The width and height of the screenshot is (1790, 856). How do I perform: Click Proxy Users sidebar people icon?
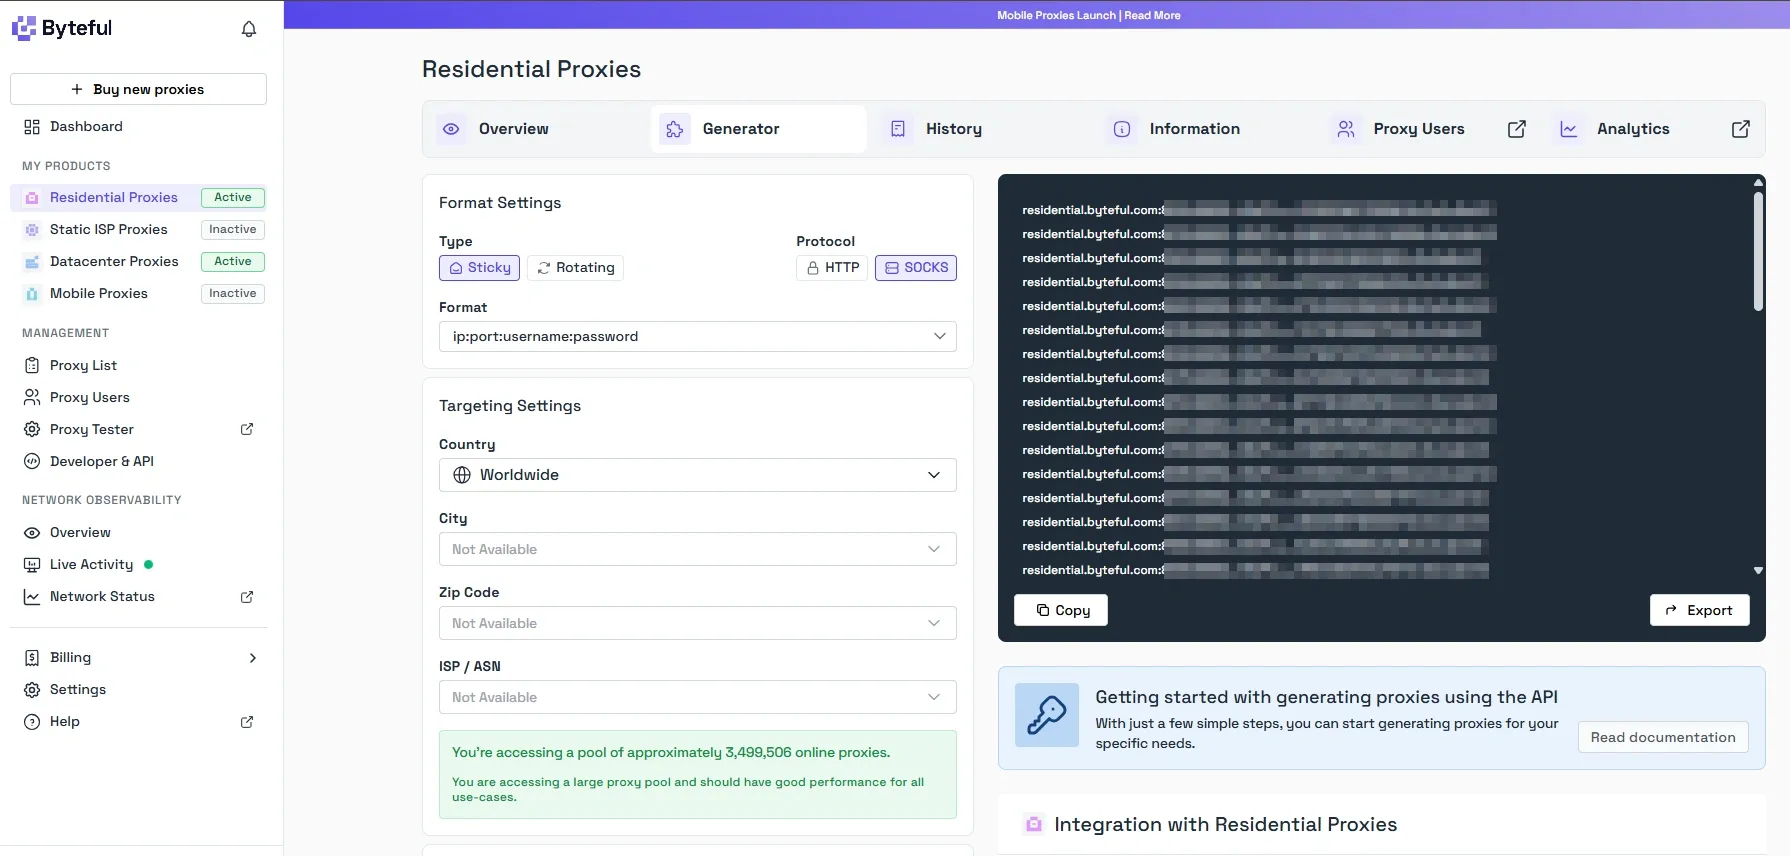tap(32, 398)
